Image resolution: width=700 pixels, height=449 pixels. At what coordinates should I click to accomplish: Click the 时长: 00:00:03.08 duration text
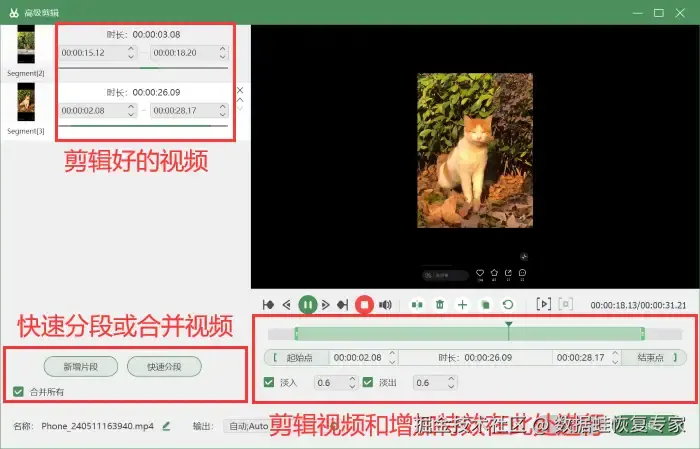pyautogui.click(x=143, y=34)
